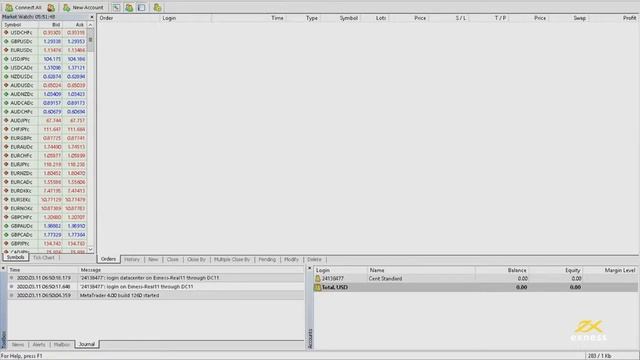Open the Close By tab

[x=196, y=260]
